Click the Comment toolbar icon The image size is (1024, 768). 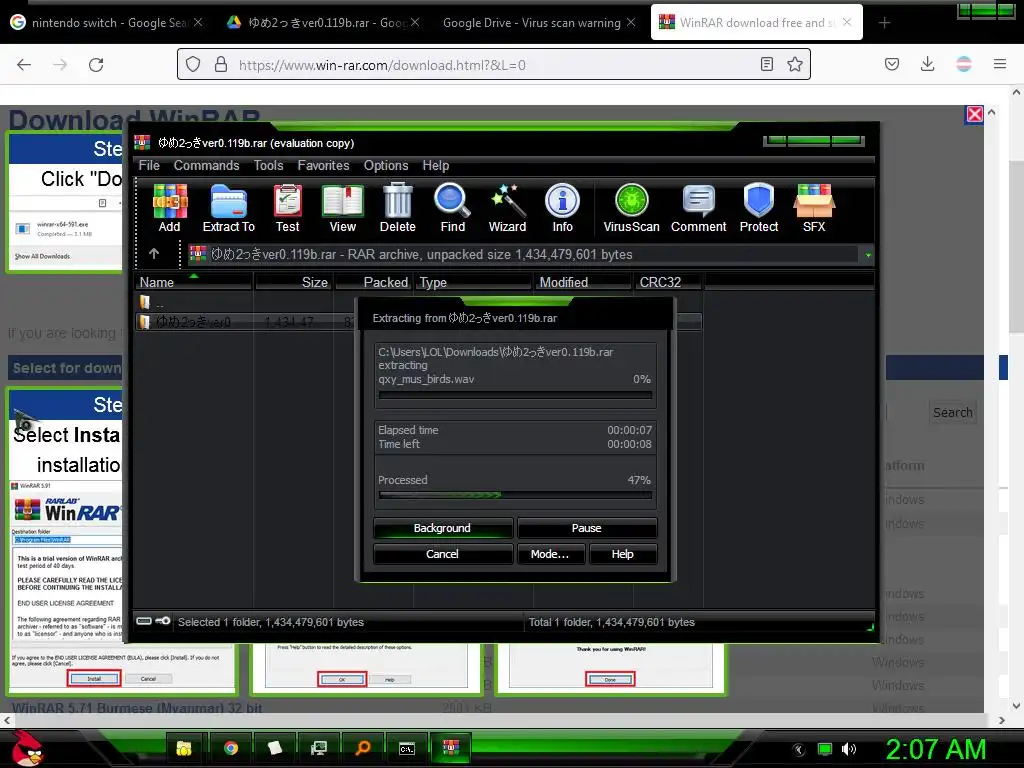click(698, 208)
